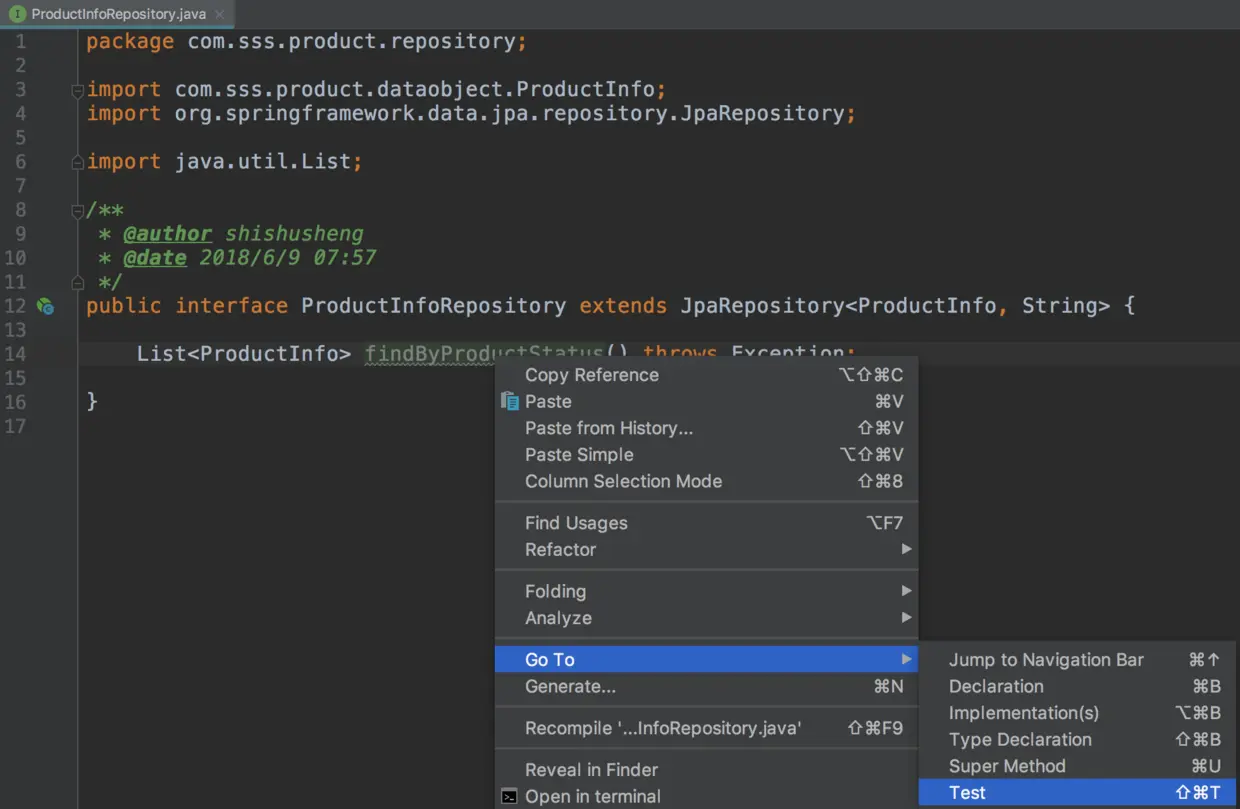This screenshot has height=809, width=1240.
Task: Place cursor in ProductInfoRepository interface name
Action: (x=433, y=306)
